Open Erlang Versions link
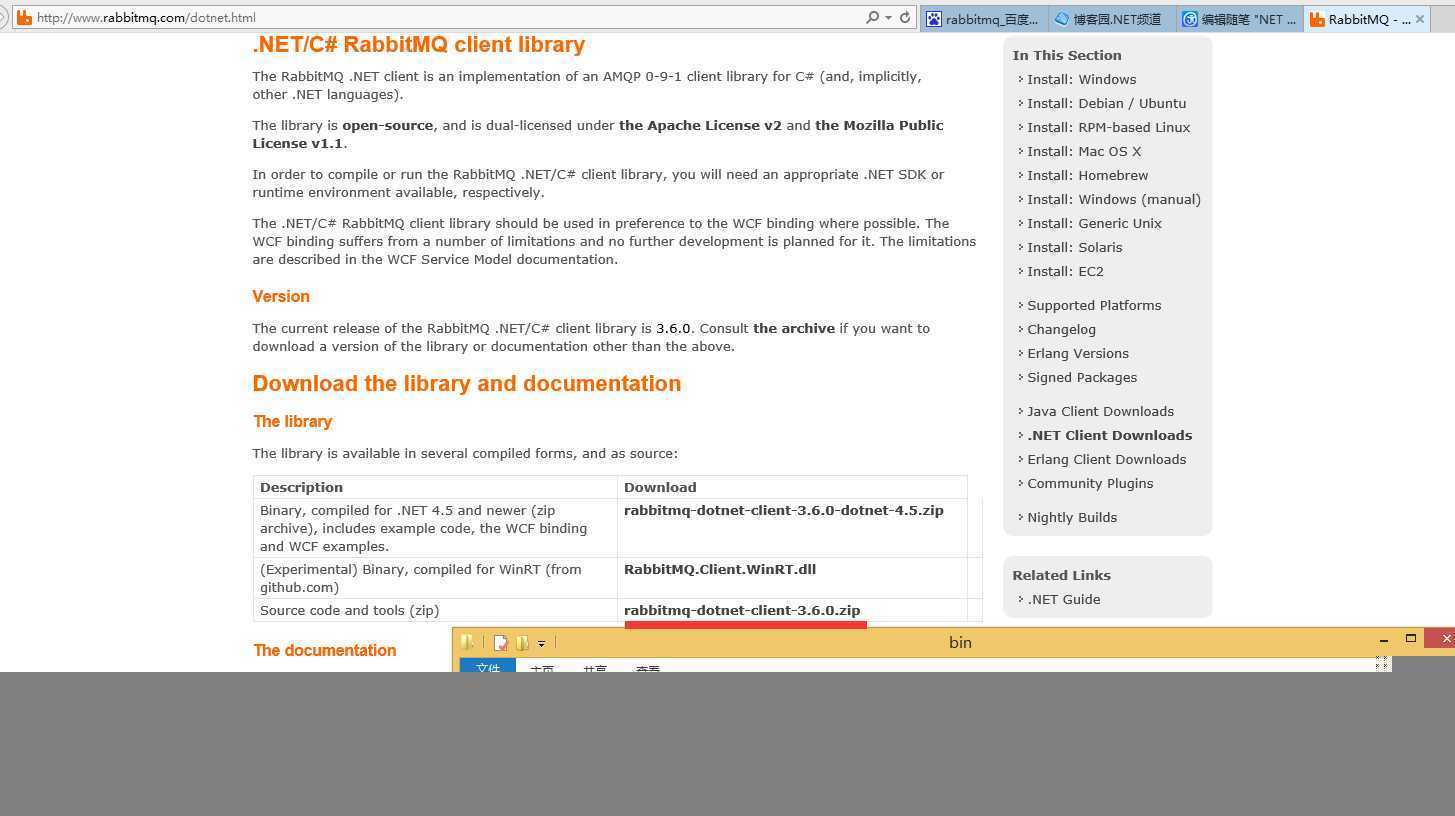This screenshot has height=816, width=1455. point(1077,353)
